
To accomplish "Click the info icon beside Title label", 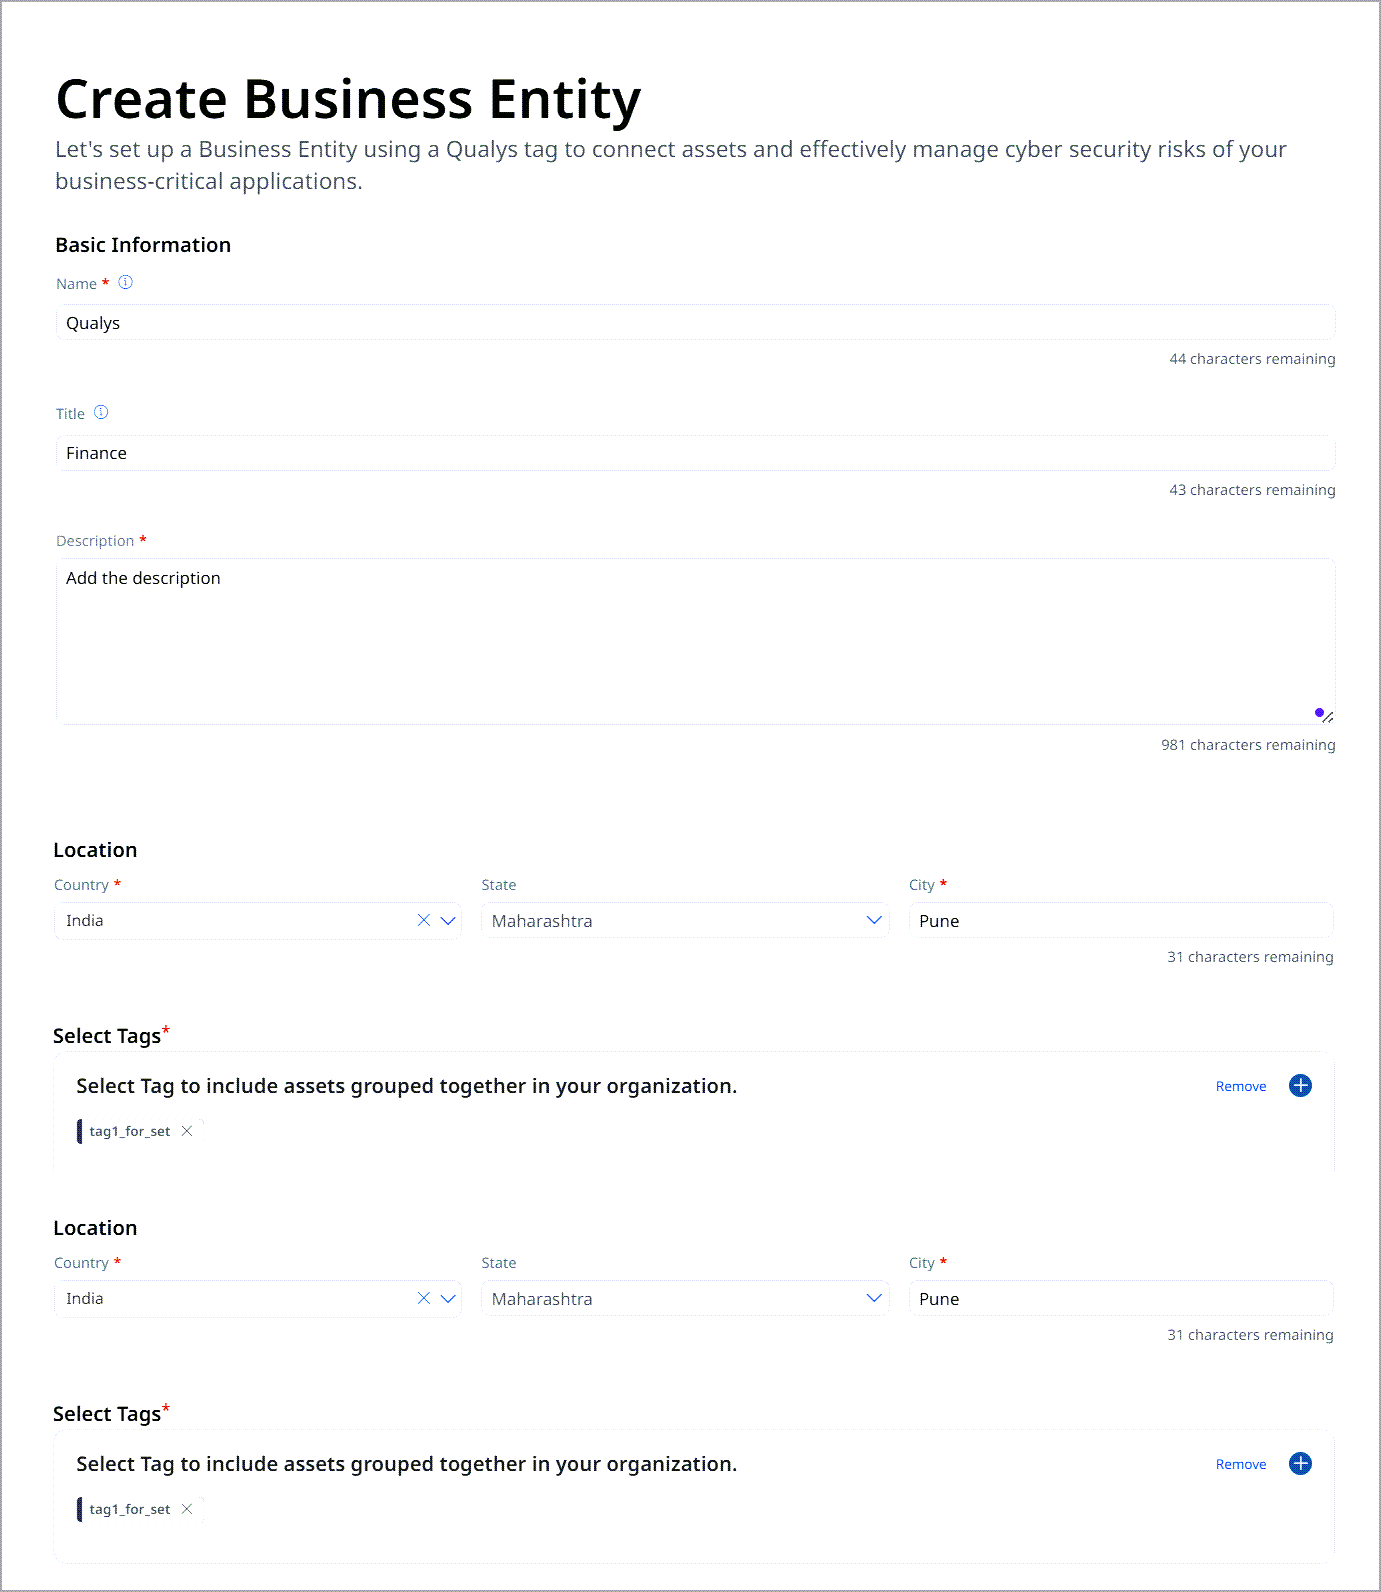I will point(101,413).
